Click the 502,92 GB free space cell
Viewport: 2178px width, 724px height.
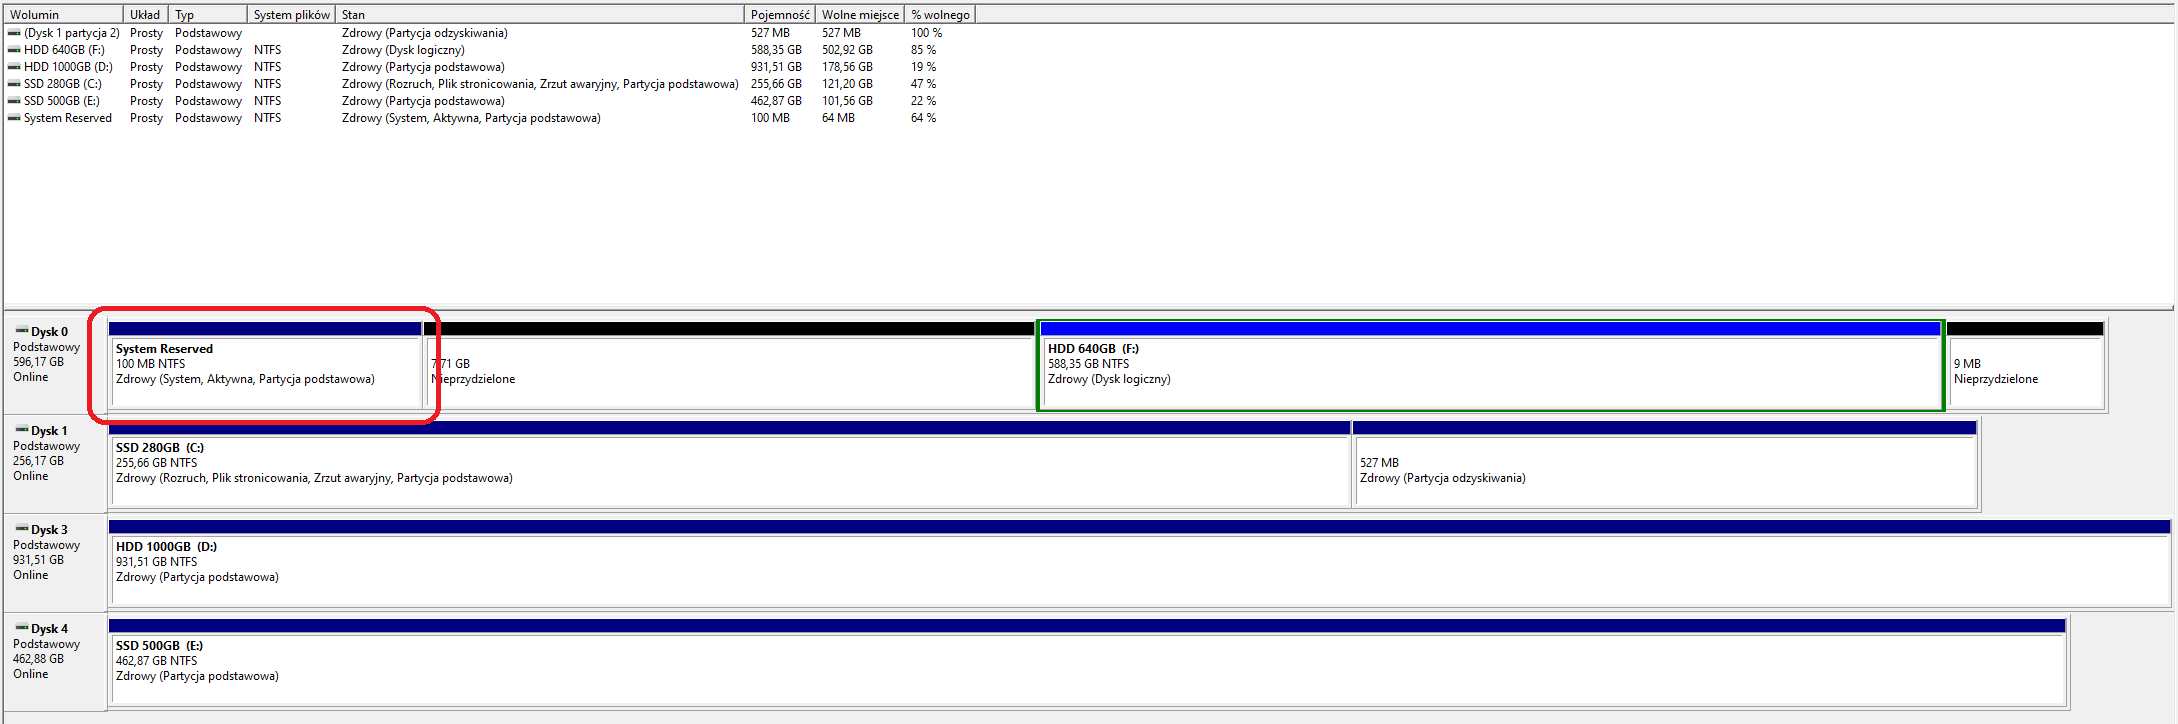click(847, 50)
